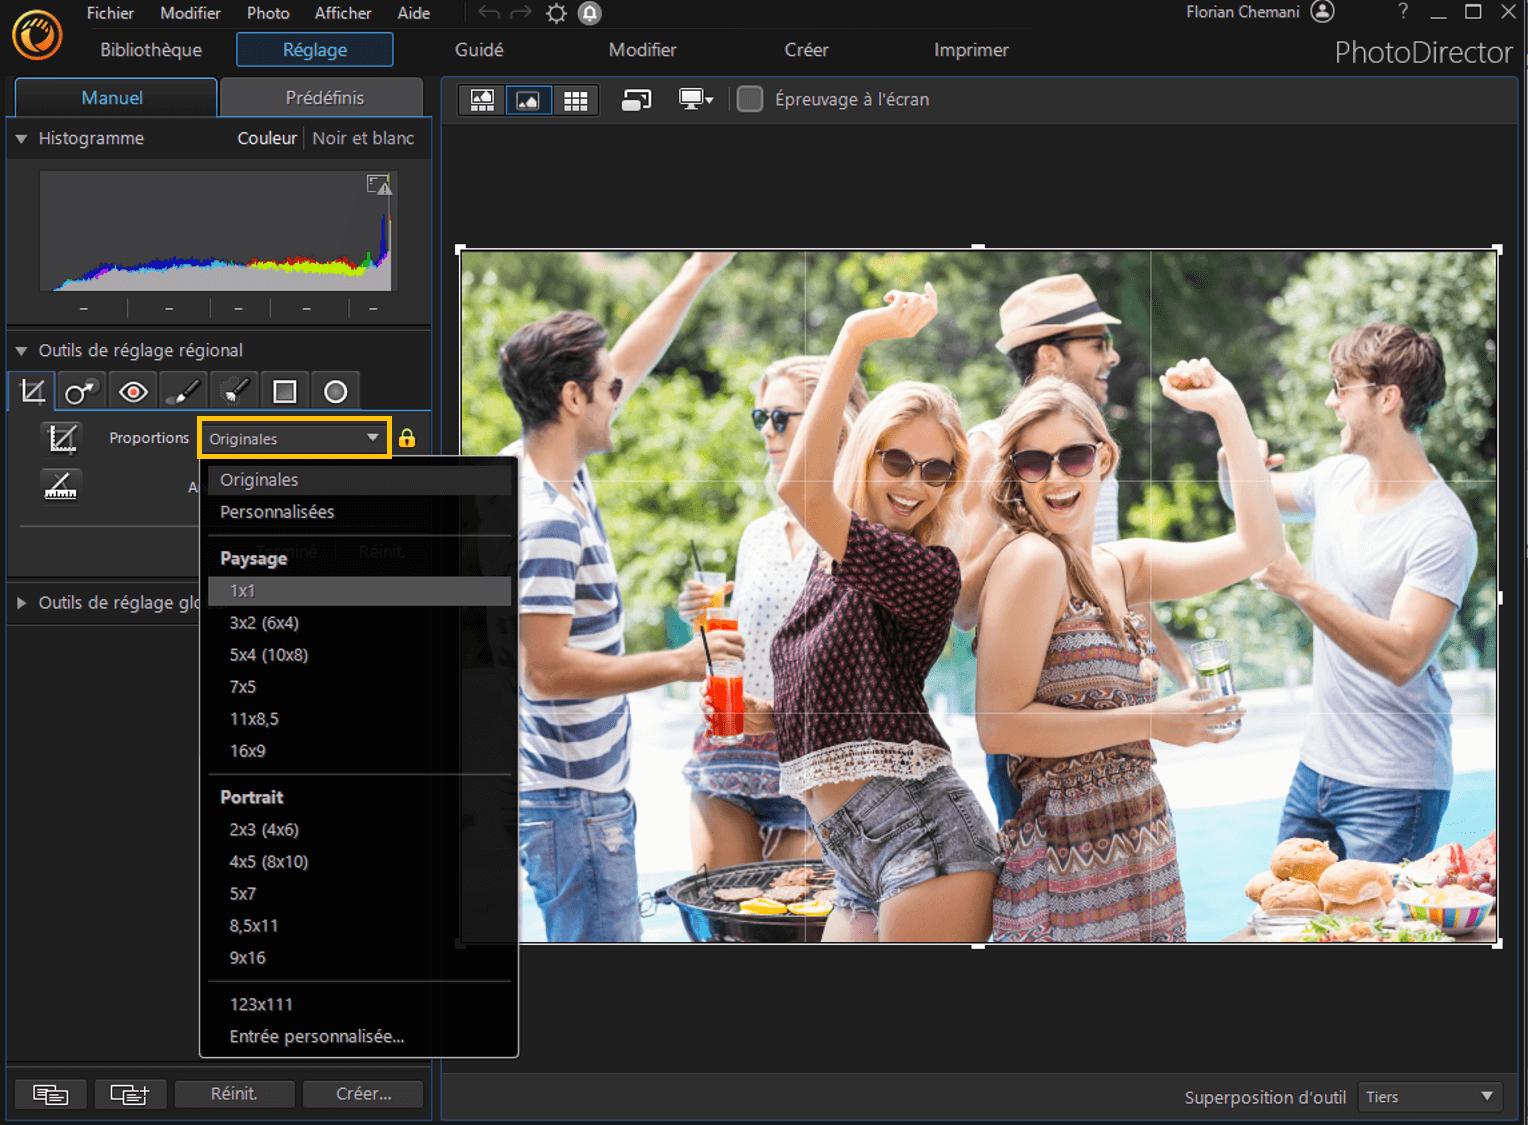The width and height of the screenshot is (1528, 1125).
Task: Click the Créer... button
Action: tap(362, 1093)
